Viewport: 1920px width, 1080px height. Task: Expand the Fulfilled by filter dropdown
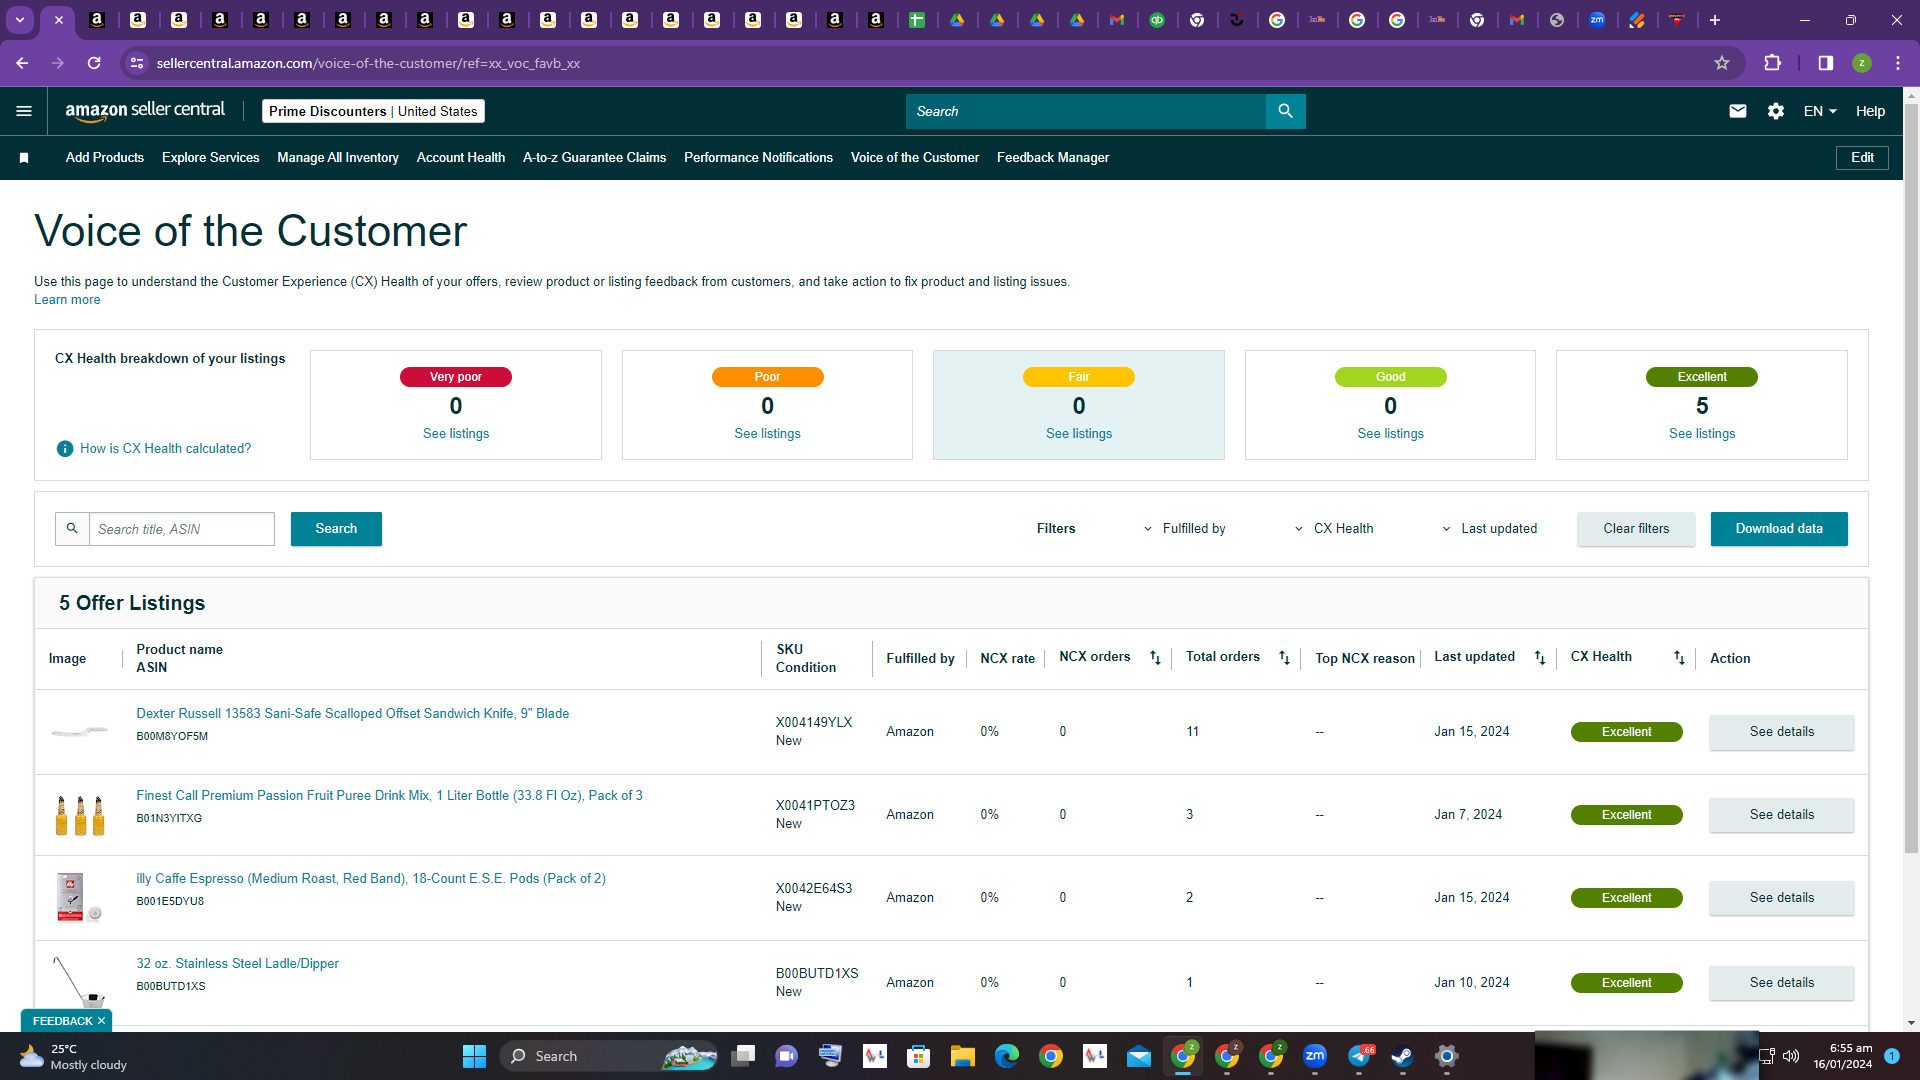coord(1185,529)
